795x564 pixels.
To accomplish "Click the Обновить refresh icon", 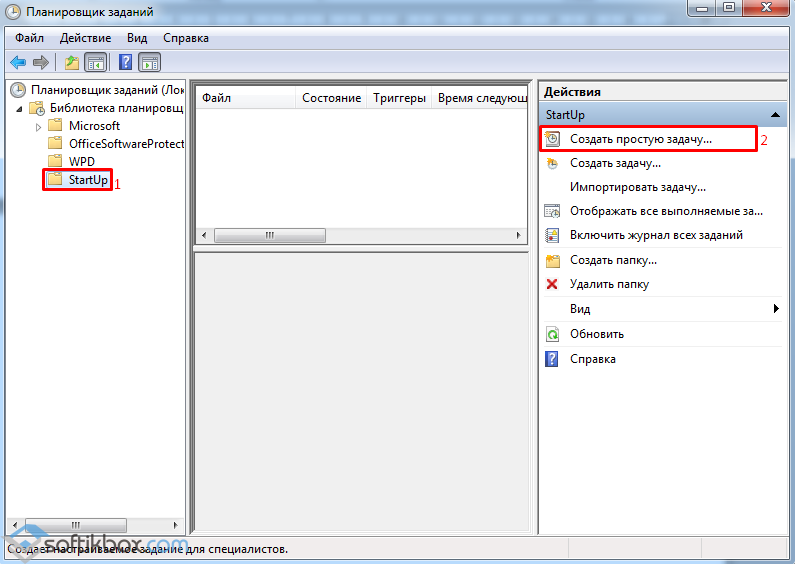I will [552, 334].
